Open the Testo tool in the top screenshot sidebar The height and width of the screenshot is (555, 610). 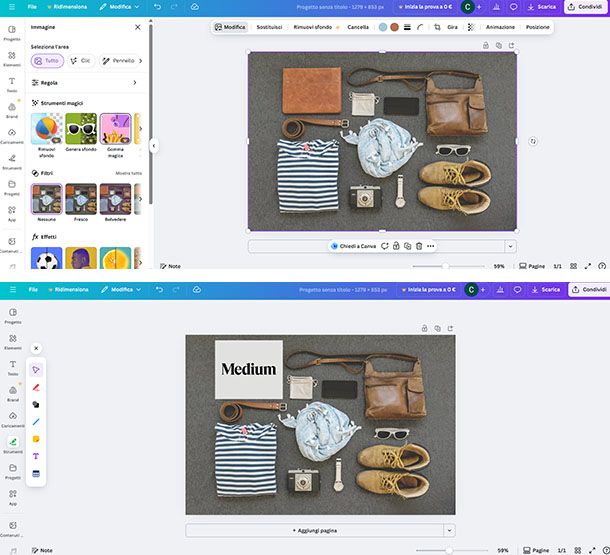point(12,84)
